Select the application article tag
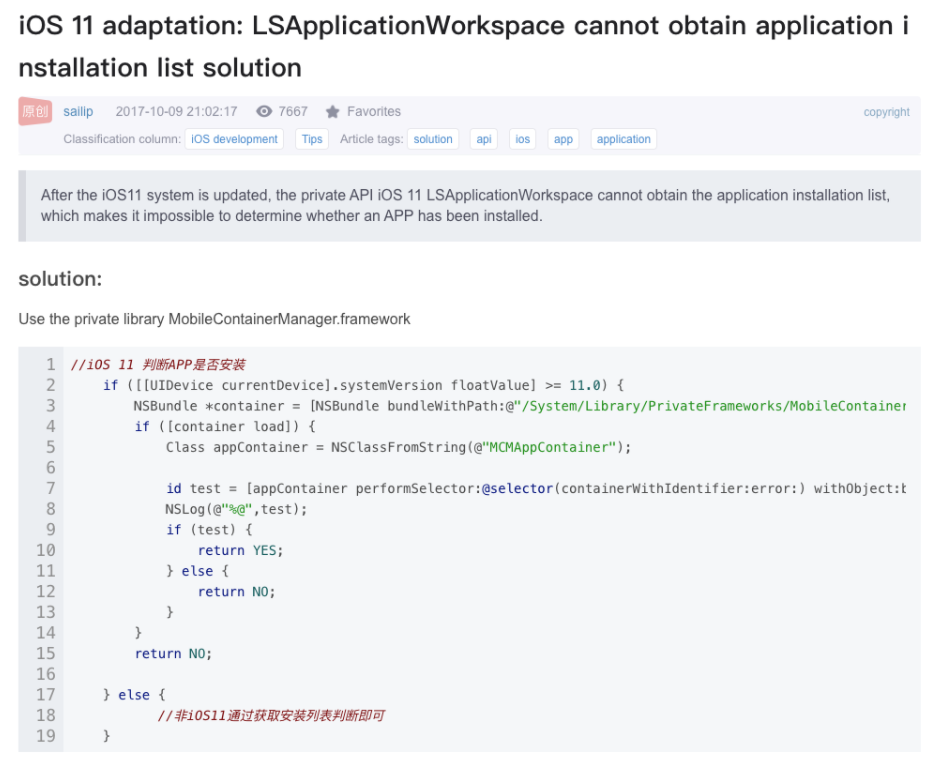This screenshot has width=938, height=768. point(623,139)
